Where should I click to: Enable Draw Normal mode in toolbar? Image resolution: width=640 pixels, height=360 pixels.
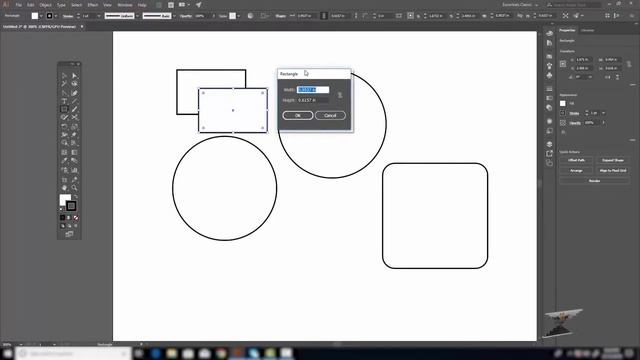[63, 226]
